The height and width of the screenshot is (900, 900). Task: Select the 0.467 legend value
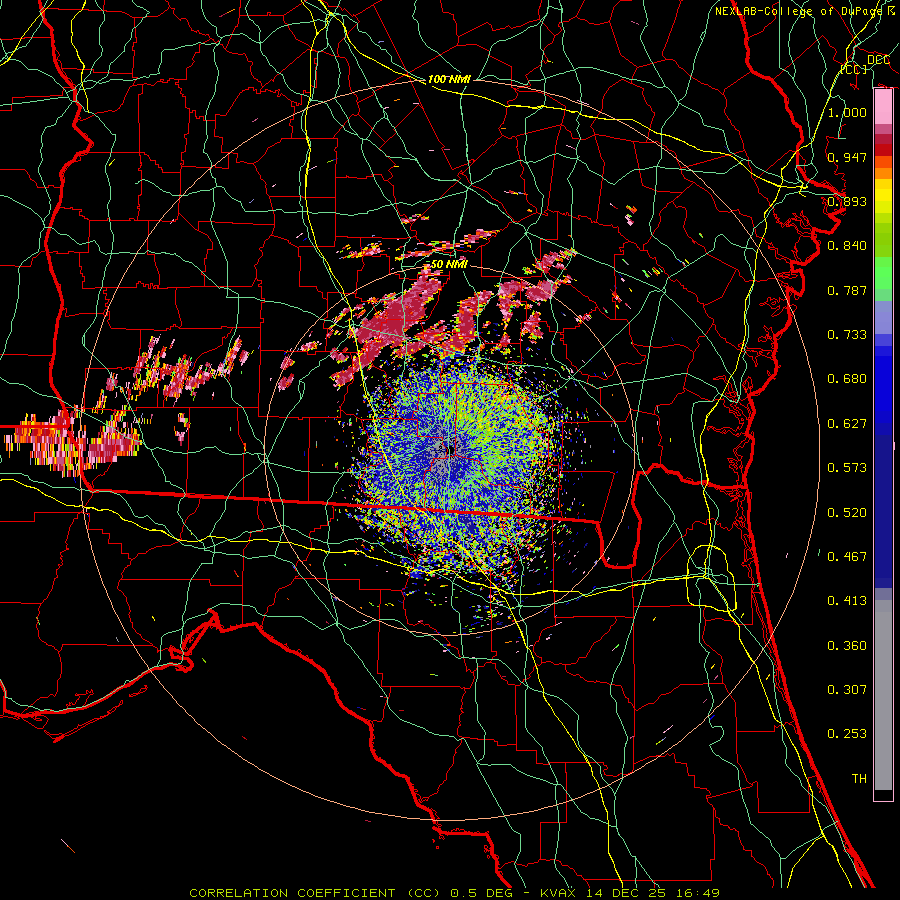pyautogui.click(x=847, y=557)
